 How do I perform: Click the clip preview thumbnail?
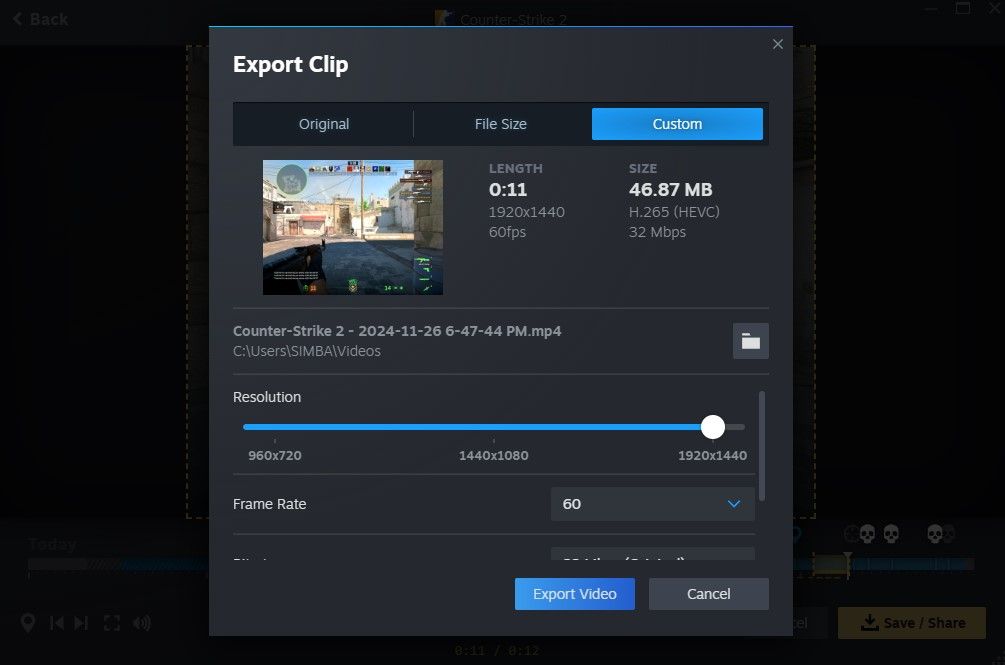click(353, 227)
